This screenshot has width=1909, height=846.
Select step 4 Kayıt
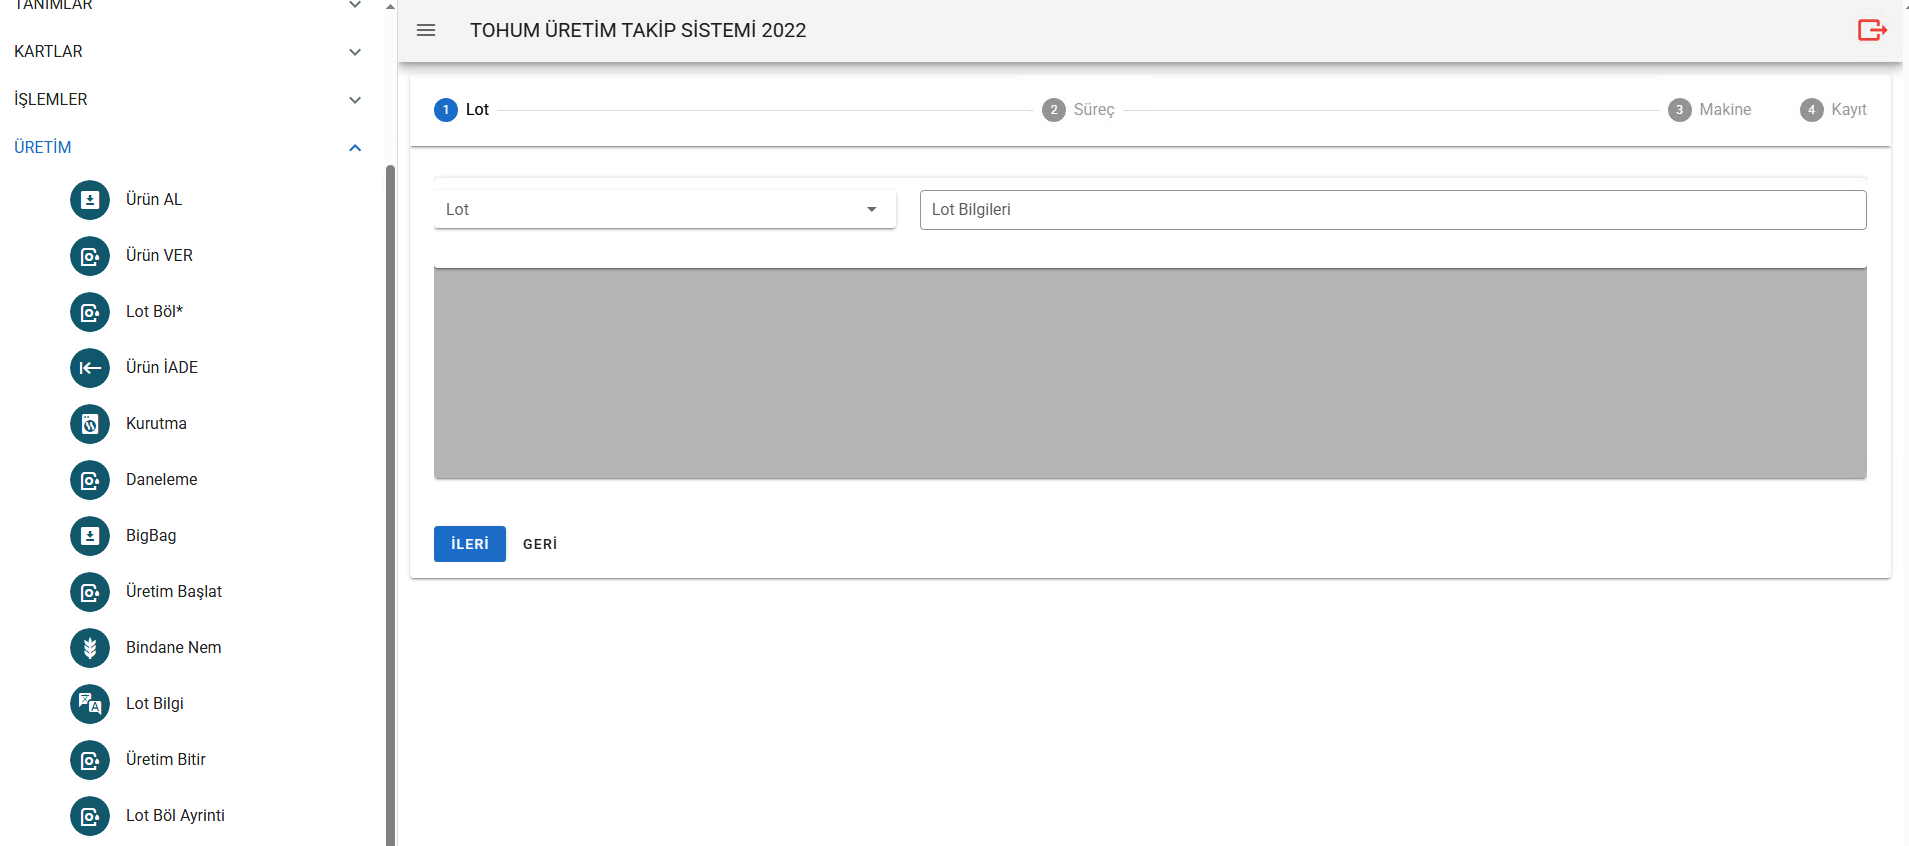(1833, 110)
